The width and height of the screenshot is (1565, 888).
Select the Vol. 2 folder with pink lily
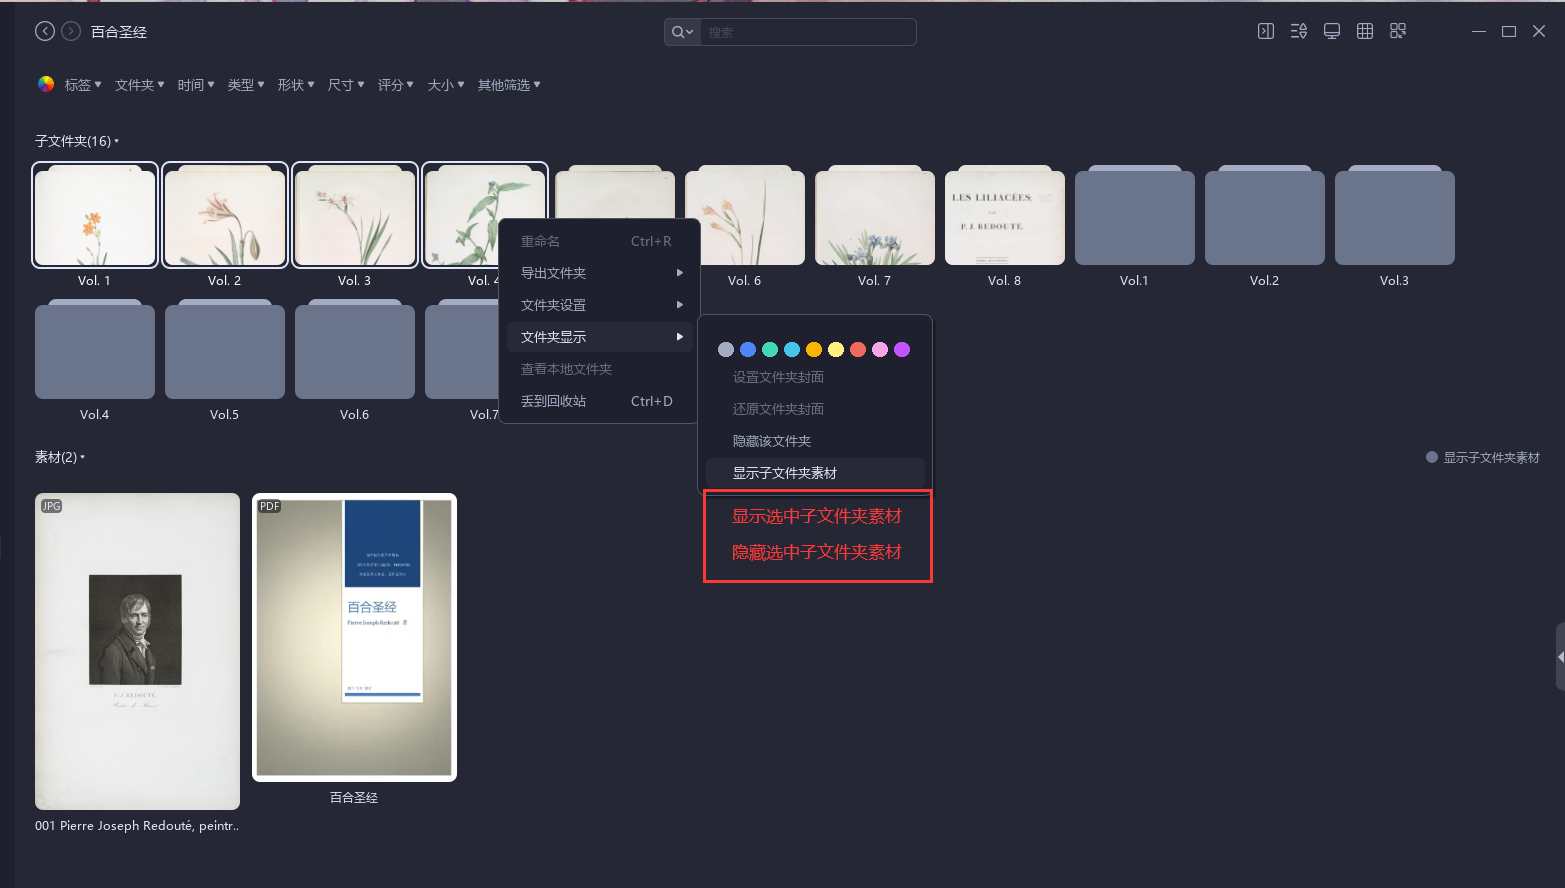pos(225,215)
